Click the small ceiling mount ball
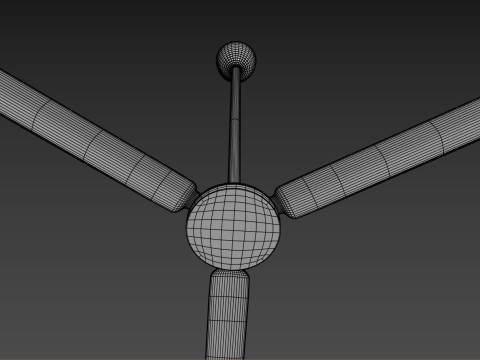 pos(236,61)
